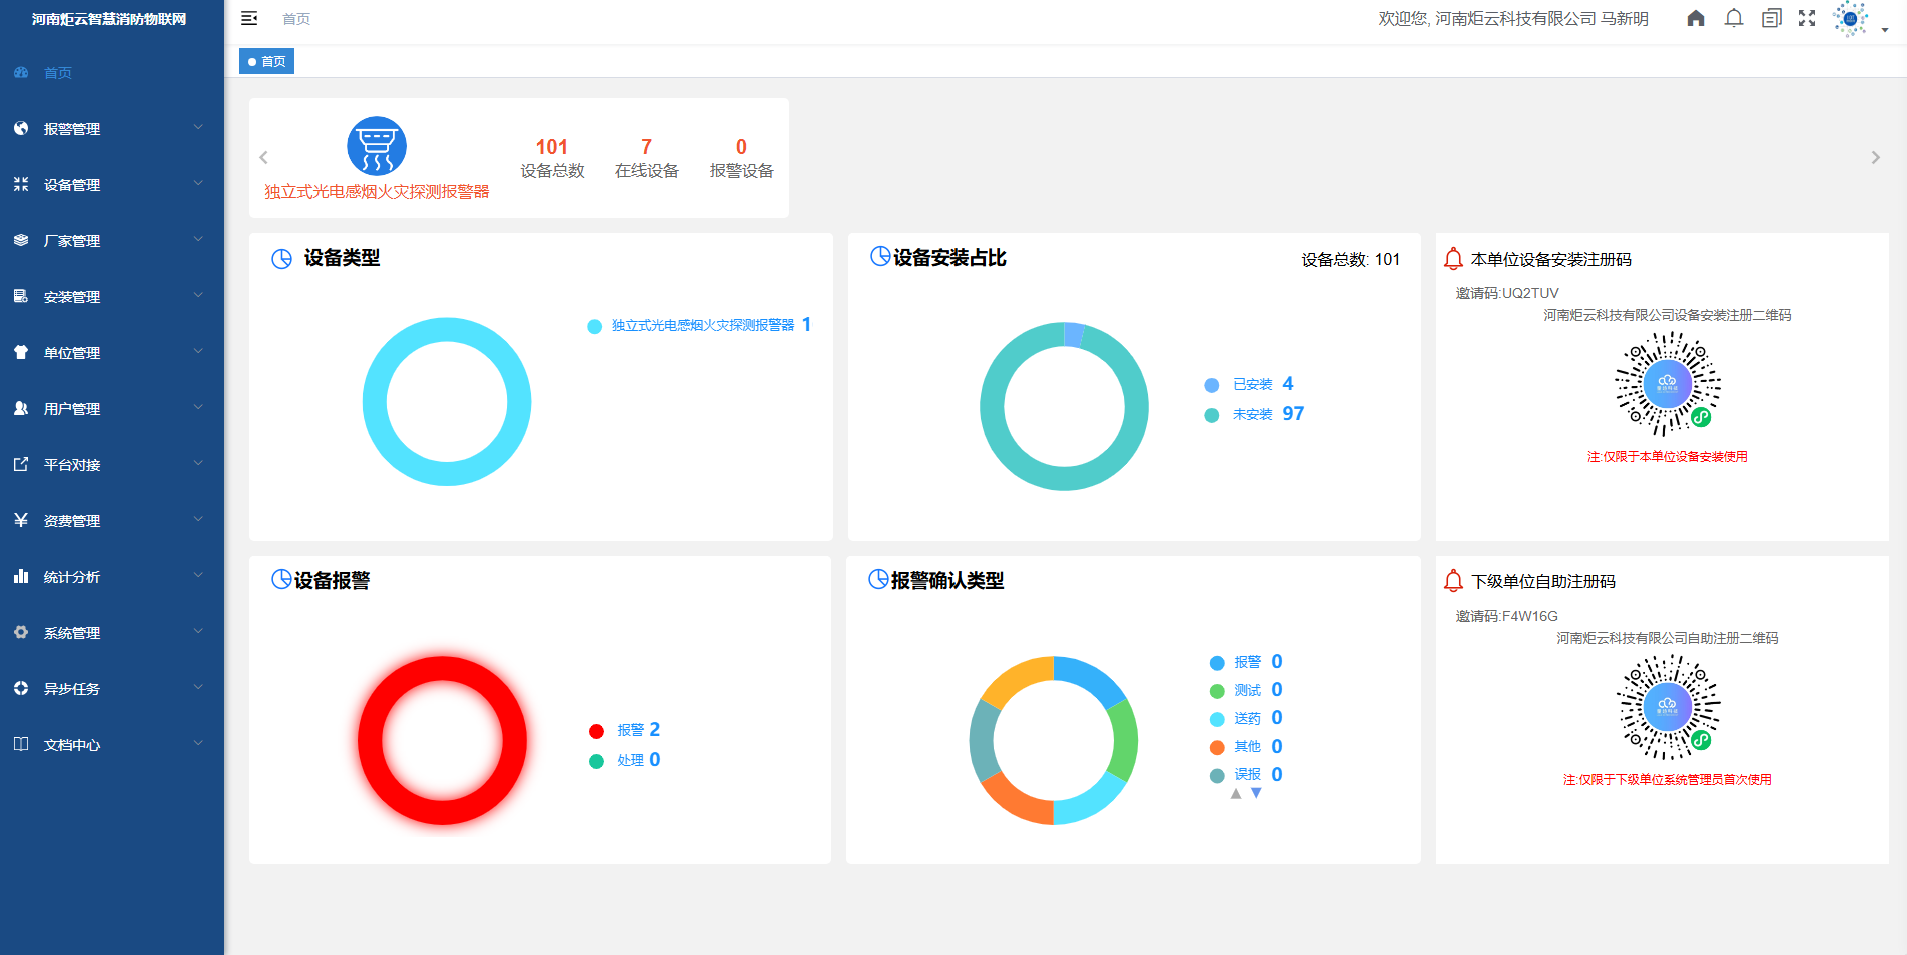Viewport: 1907px width, 955px height.
Task: Go to next device card arrow
Action: coord(1875,158)
